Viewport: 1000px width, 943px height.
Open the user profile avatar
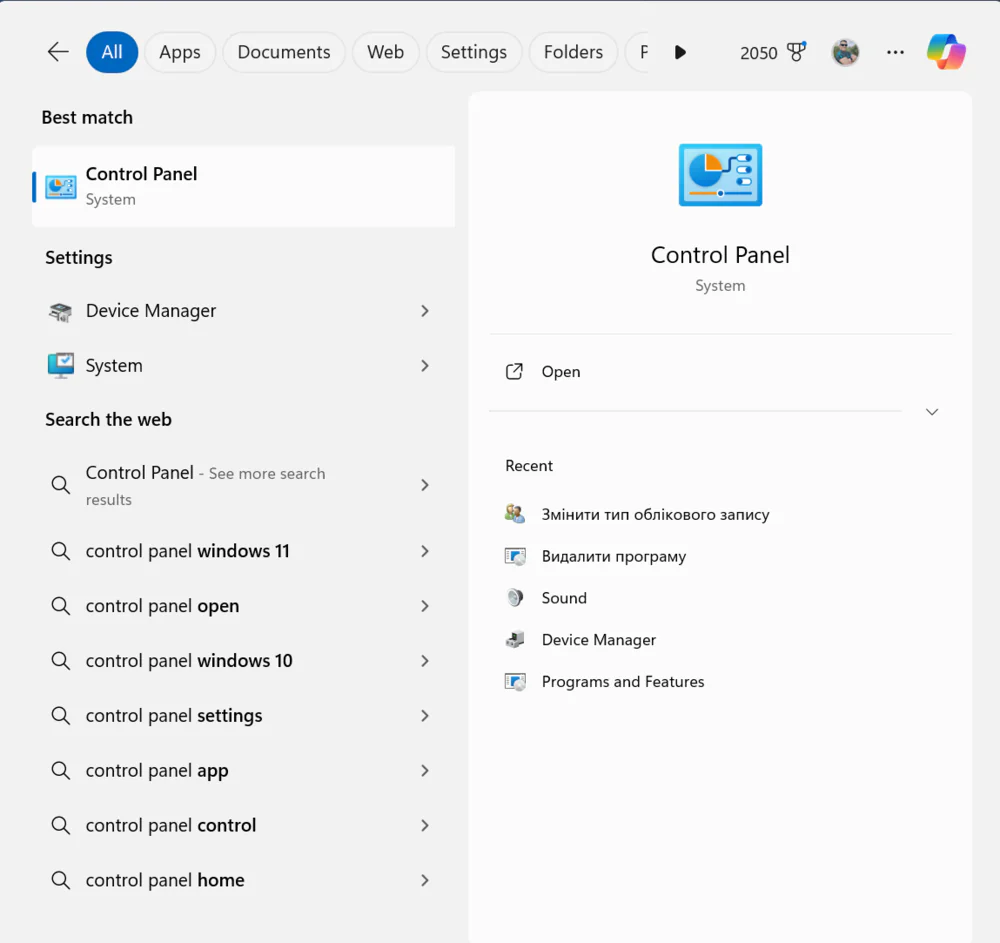pyautogui.click(x=845, y=52)
